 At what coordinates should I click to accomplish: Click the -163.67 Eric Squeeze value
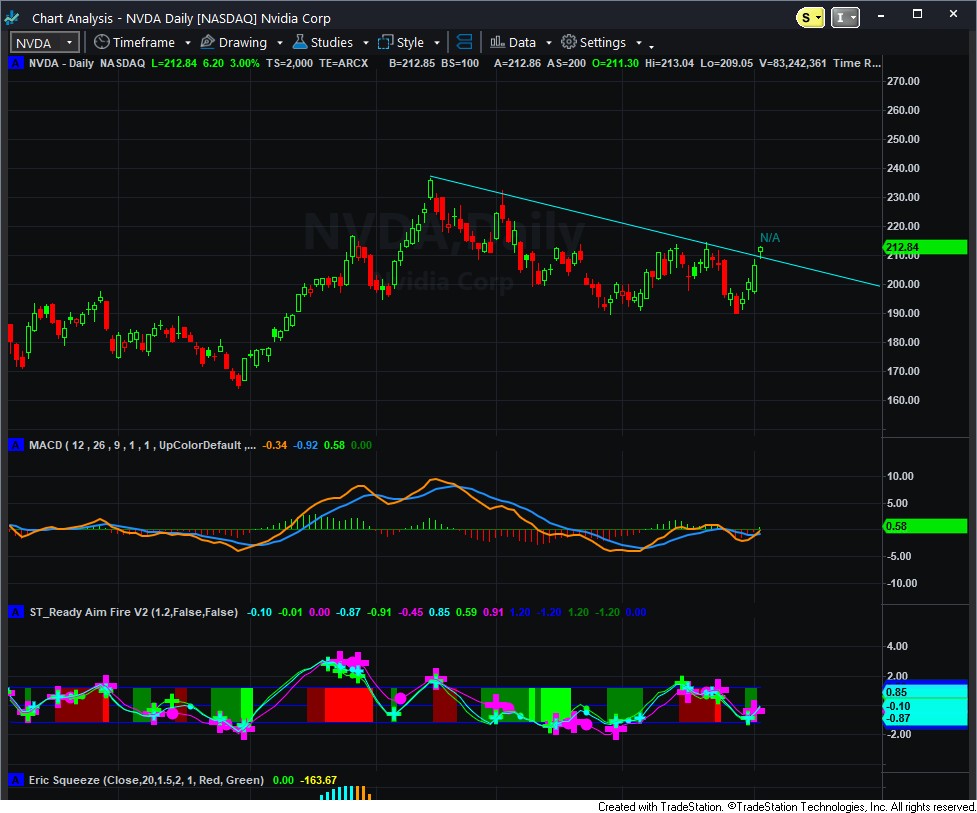click(x=318, y=780)
